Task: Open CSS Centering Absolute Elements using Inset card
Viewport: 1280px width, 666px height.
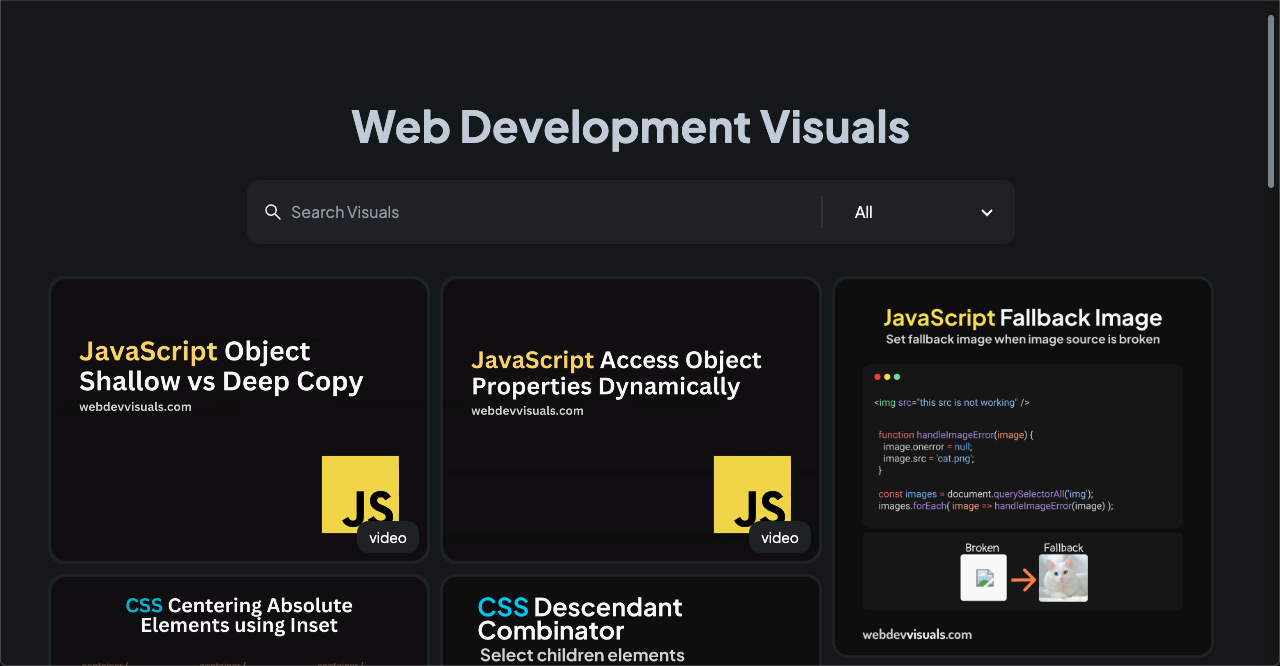Action: [239, 620]
